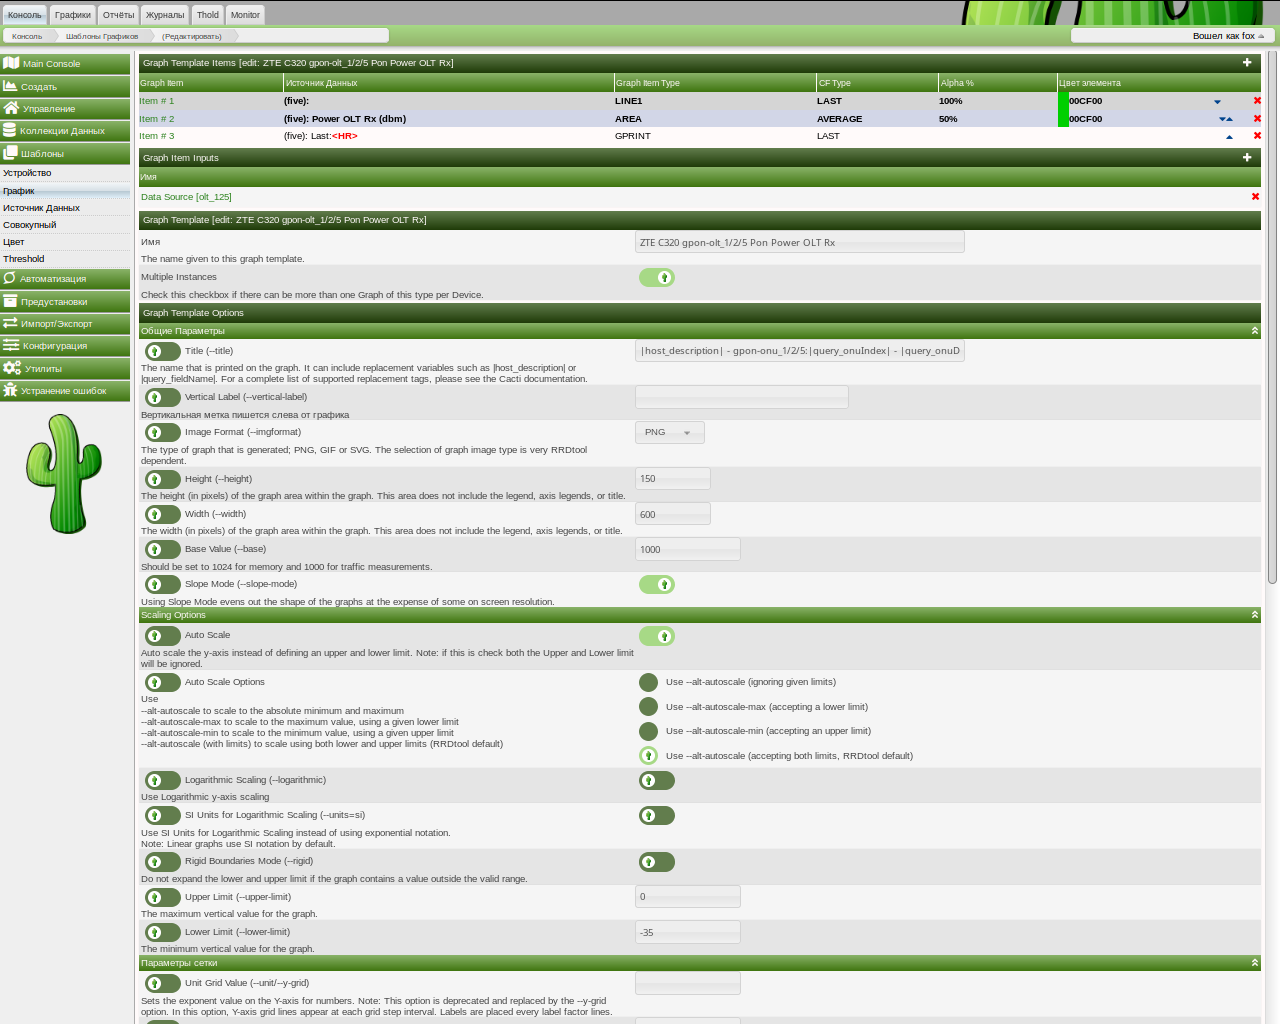This screenshot has height=1024, width=1280.
Task: Click the sliders icon beside Конфигурация
Action: (11, 345)
